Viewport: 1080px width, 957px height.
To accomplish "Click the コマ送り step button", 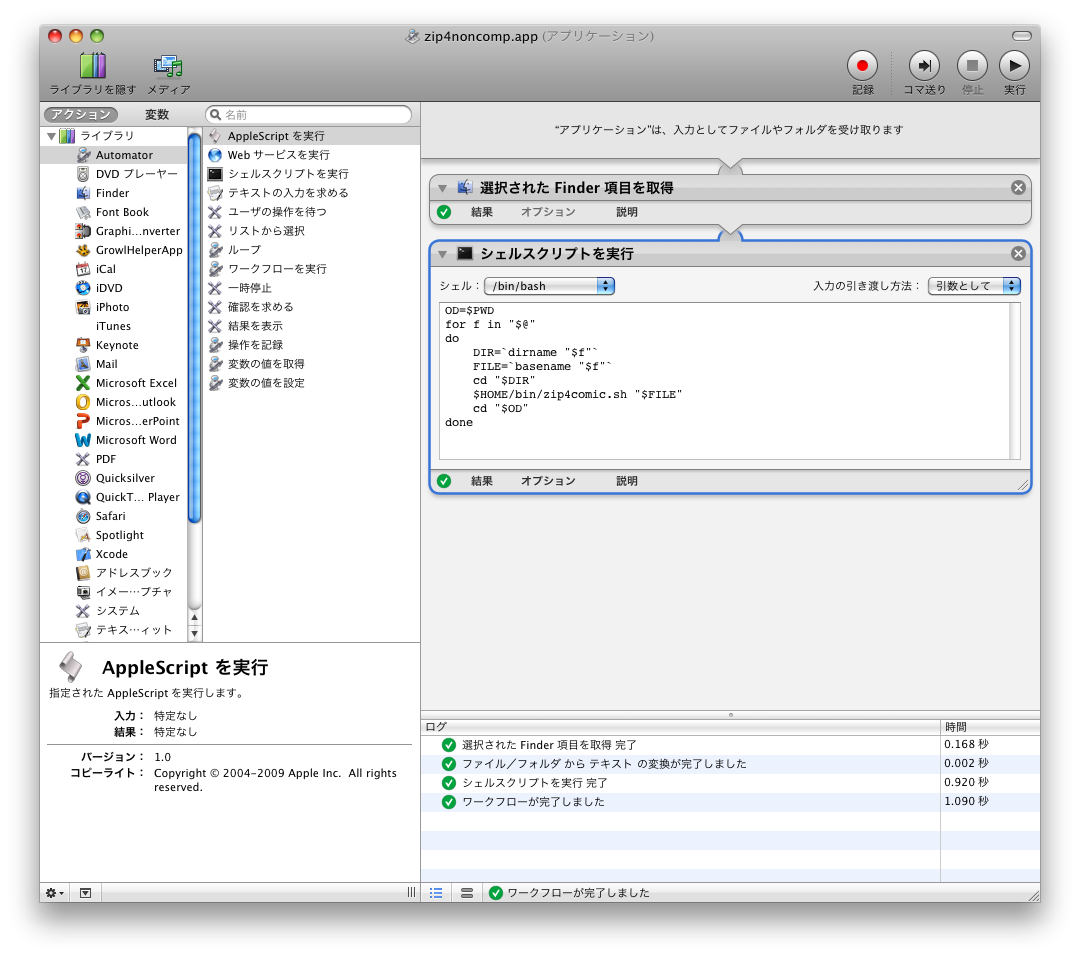I will click(924, 66).
